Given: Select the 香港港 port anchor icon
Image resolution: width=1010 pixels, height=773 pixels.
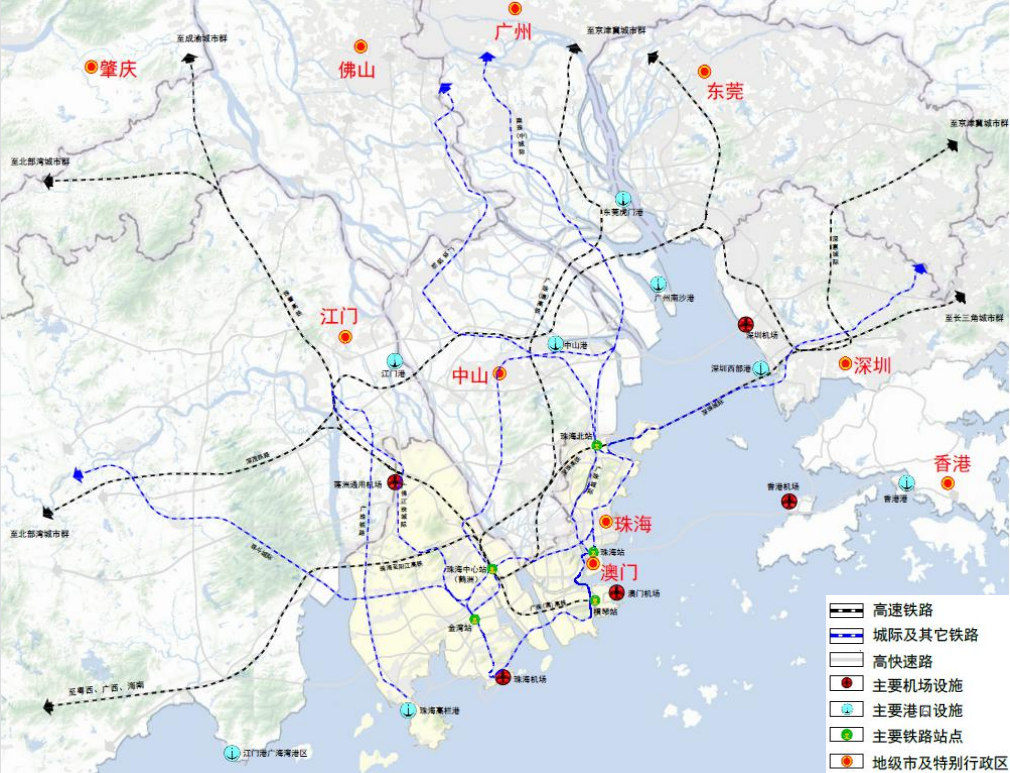Looking at the screenshot, I should pyautogui.click(x=906, y=482).
